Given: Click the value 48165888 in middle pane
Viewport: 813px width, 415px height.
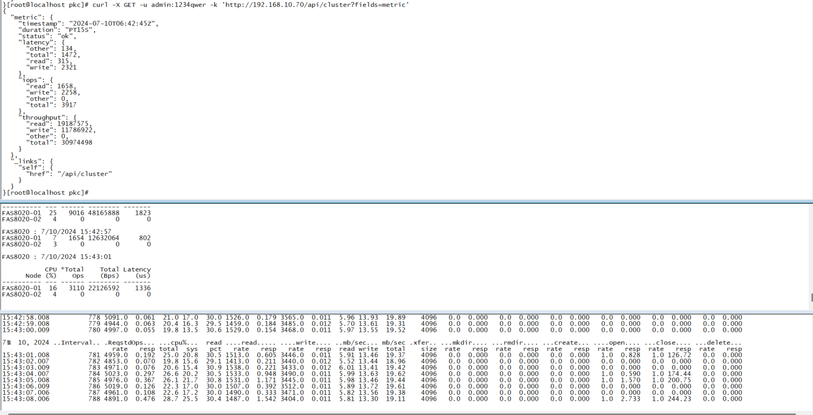Looking at the screenshot, I should 103,213.
